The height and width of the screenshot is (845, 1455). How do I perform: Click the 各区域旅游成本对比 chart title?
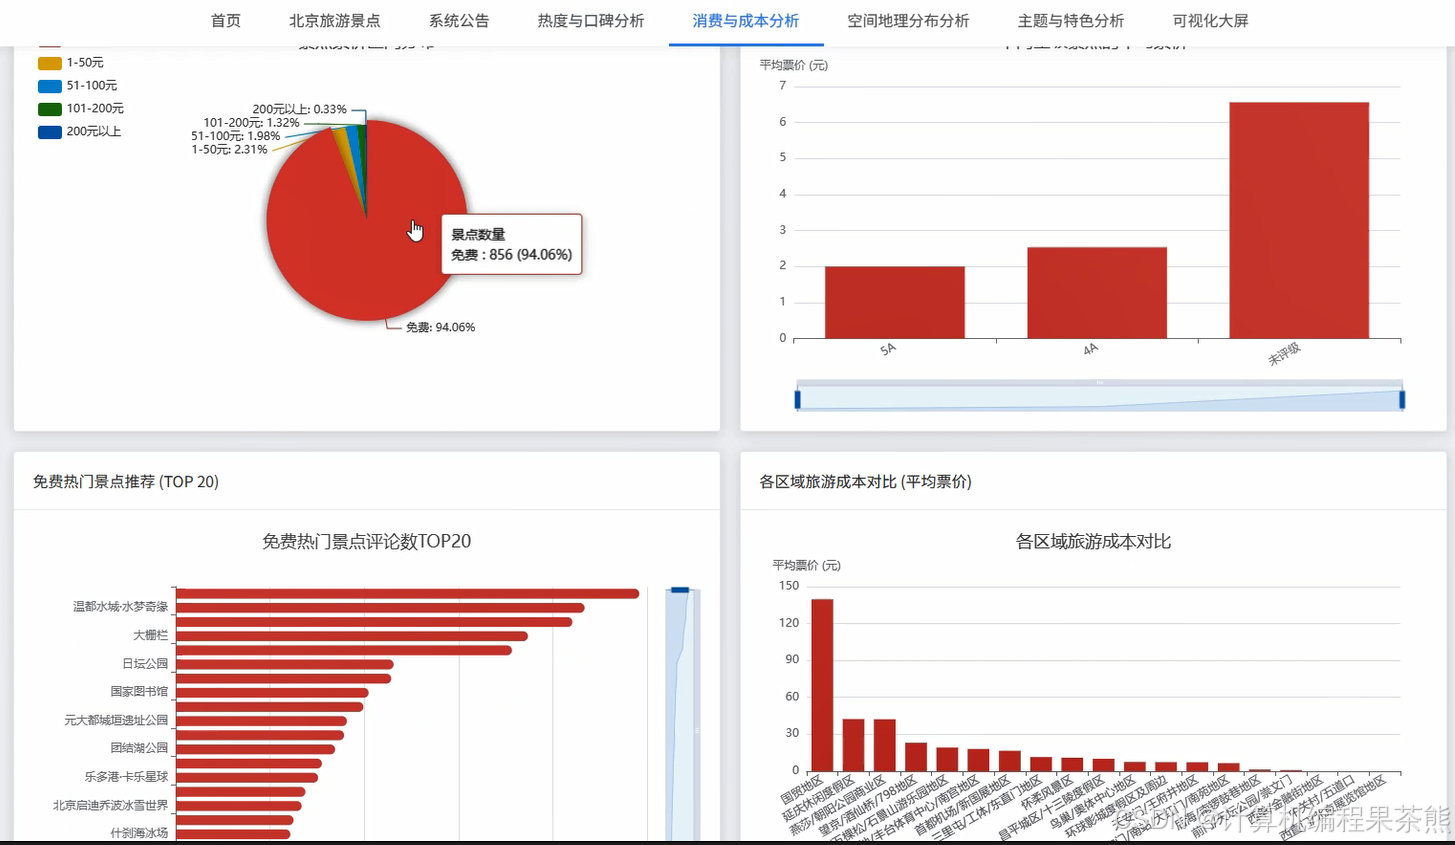click(x=1093, y=541)
